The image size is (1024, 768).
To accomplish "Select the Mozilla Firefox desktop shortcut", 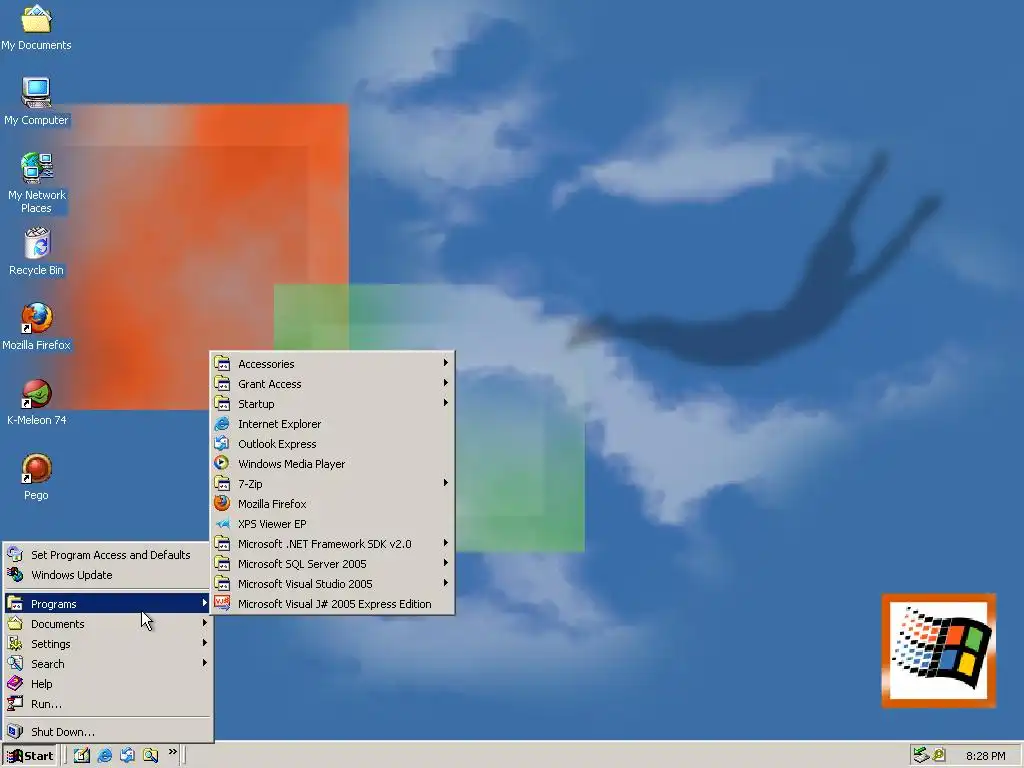I will click(36, 327).
